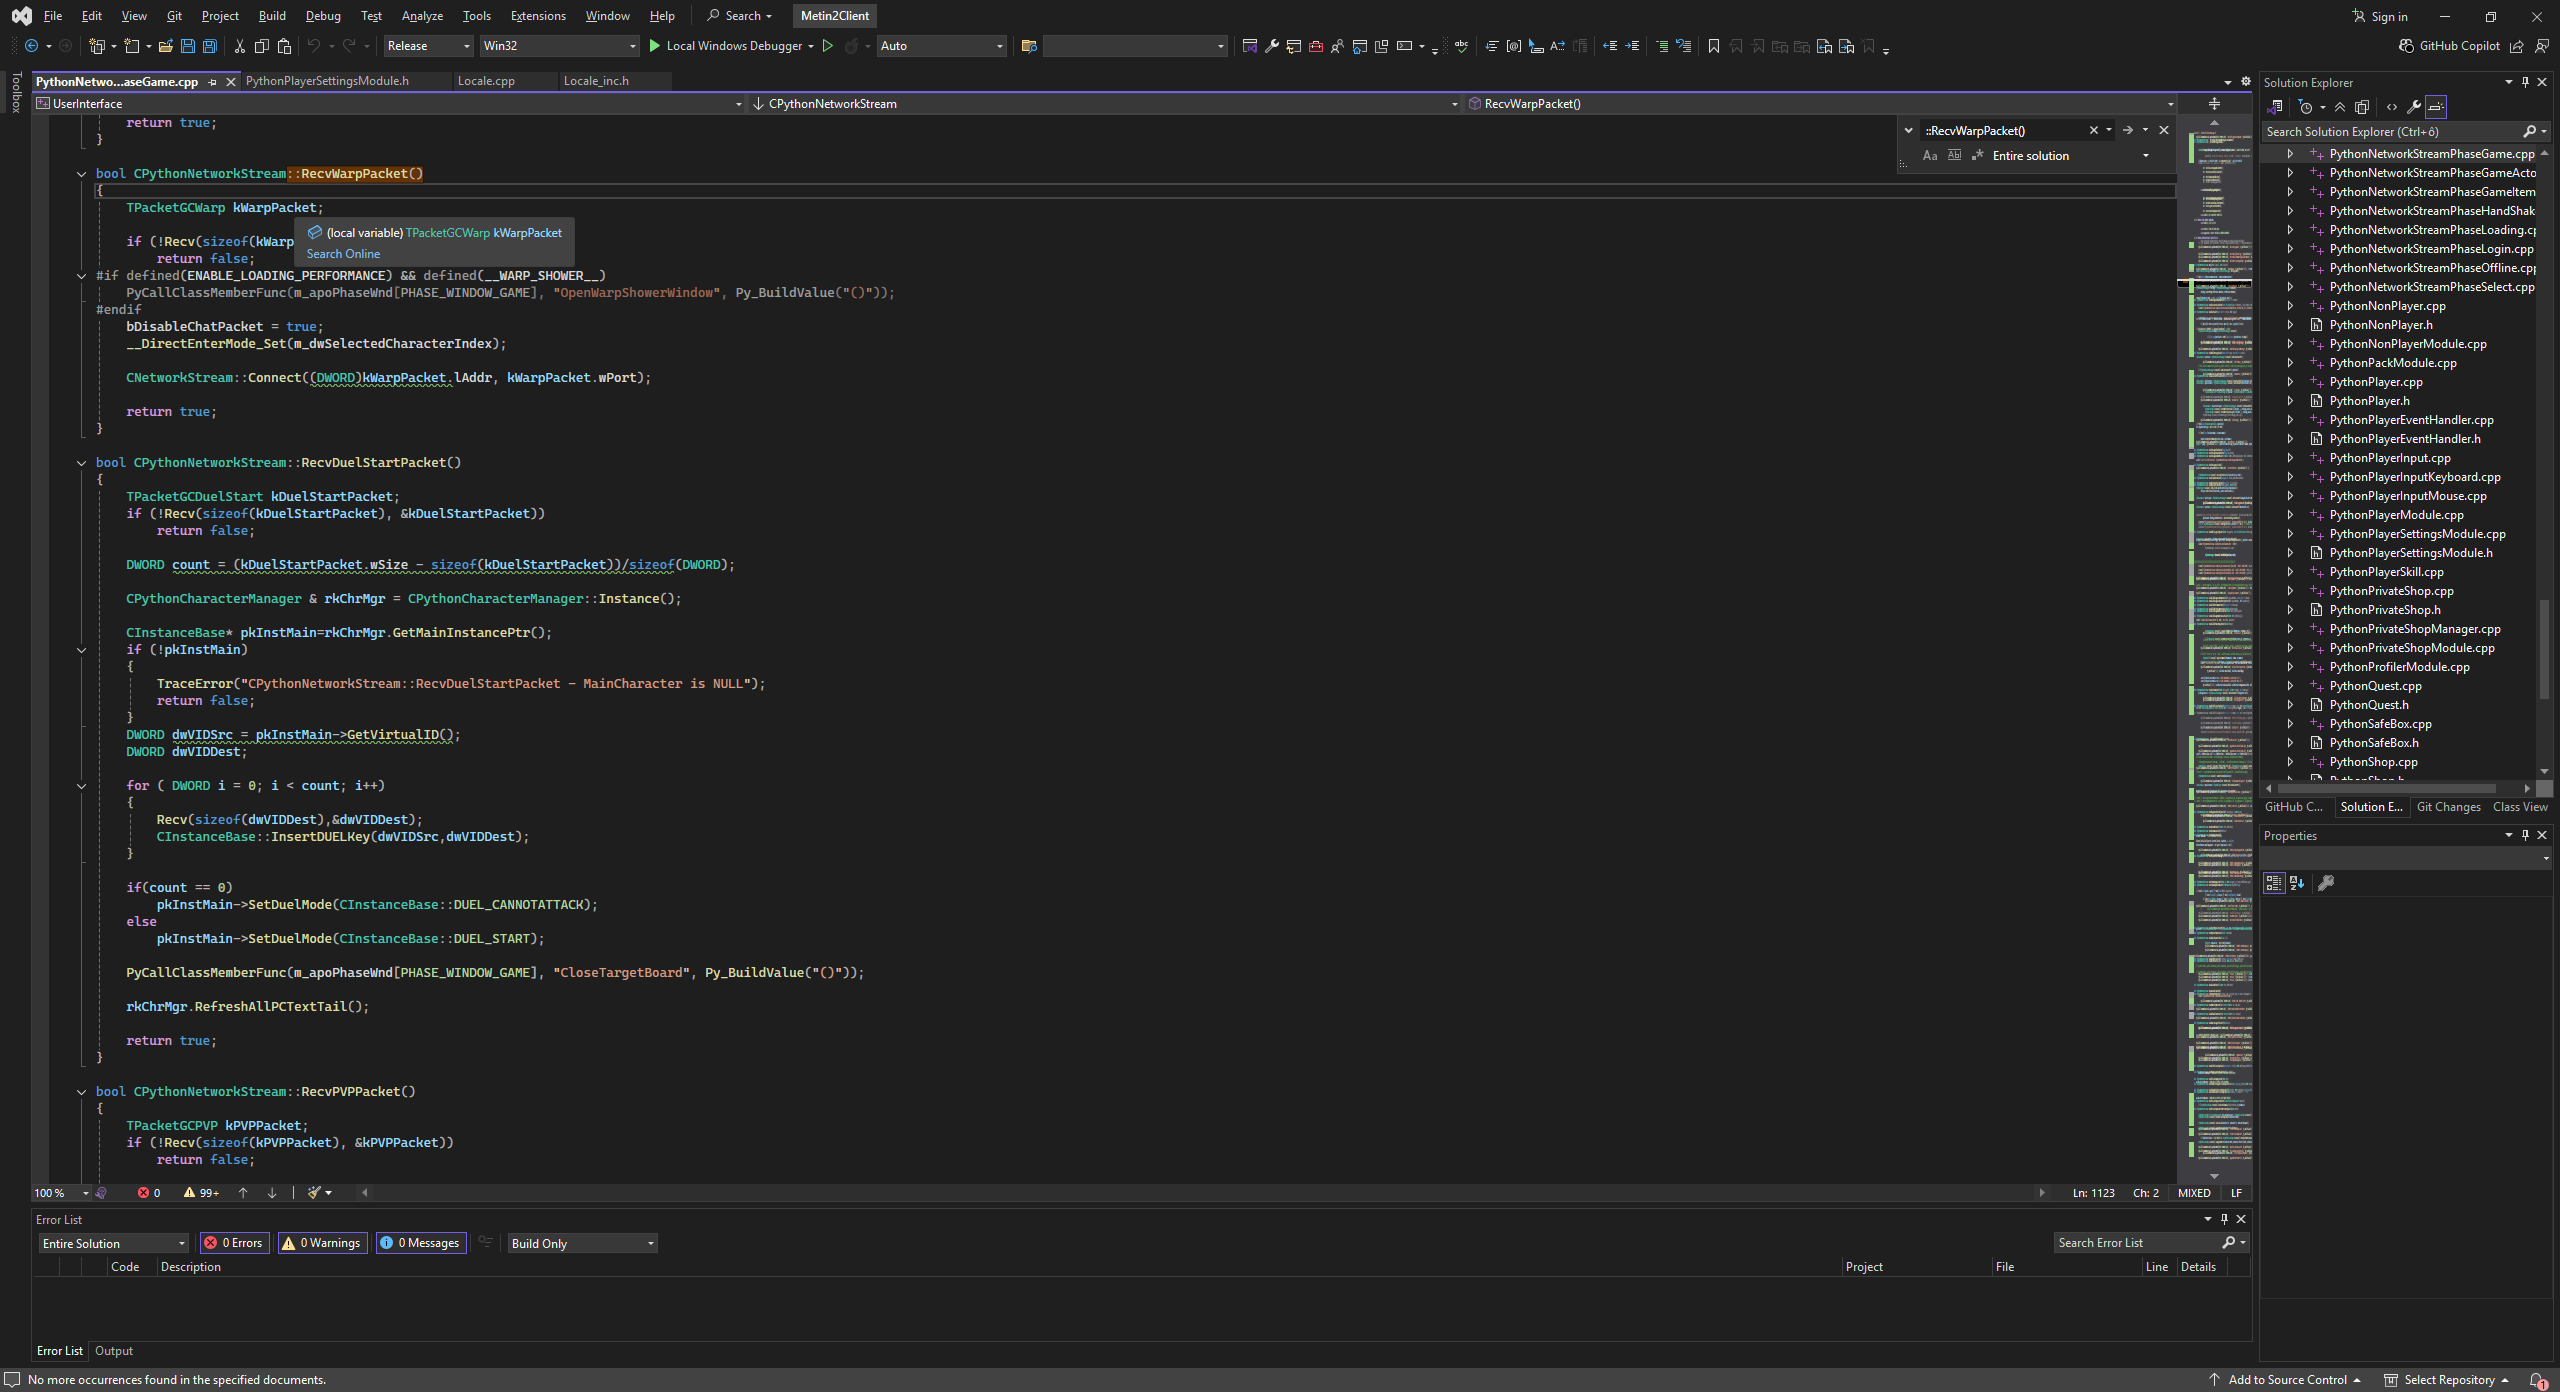Image resolution: width=2560 pixels, height=1392 pixels.
Task: Toggle the 0 Warnings filter button
Action: [x=322, y=1243]
